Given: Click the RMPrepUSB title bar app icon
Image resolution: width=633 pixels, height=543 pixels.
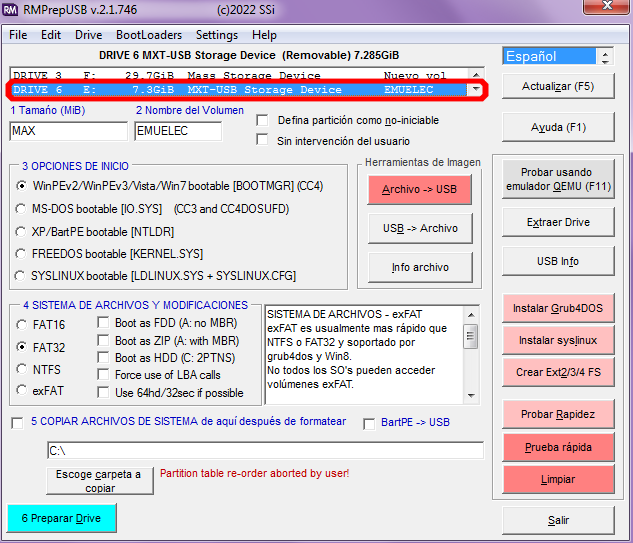Looking at the screenshot, I should [x=10, y=10].
